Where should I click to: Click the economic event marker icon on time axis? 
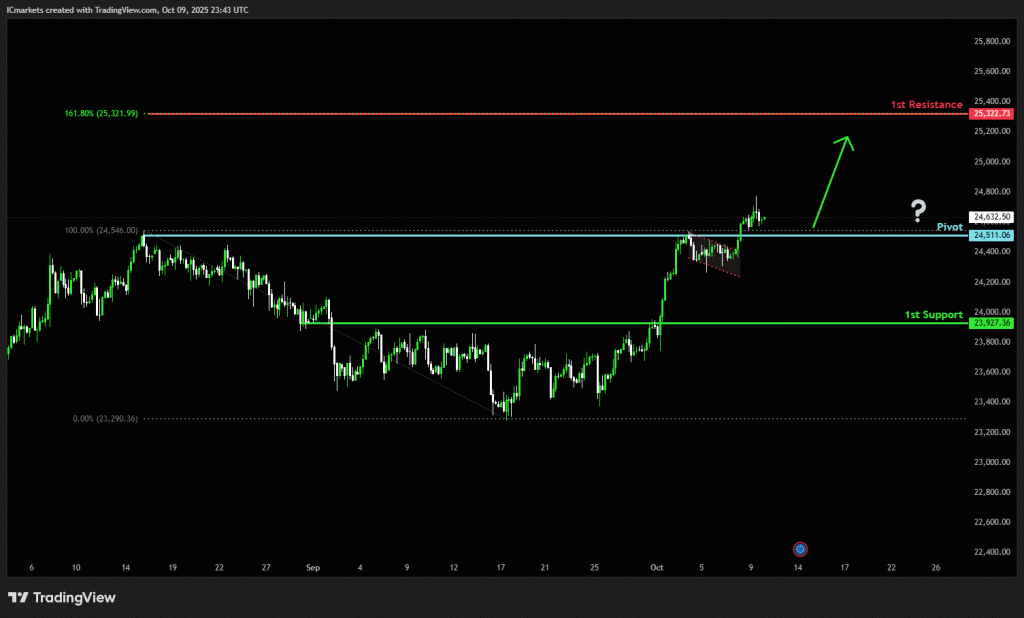[x=799, y=549]
